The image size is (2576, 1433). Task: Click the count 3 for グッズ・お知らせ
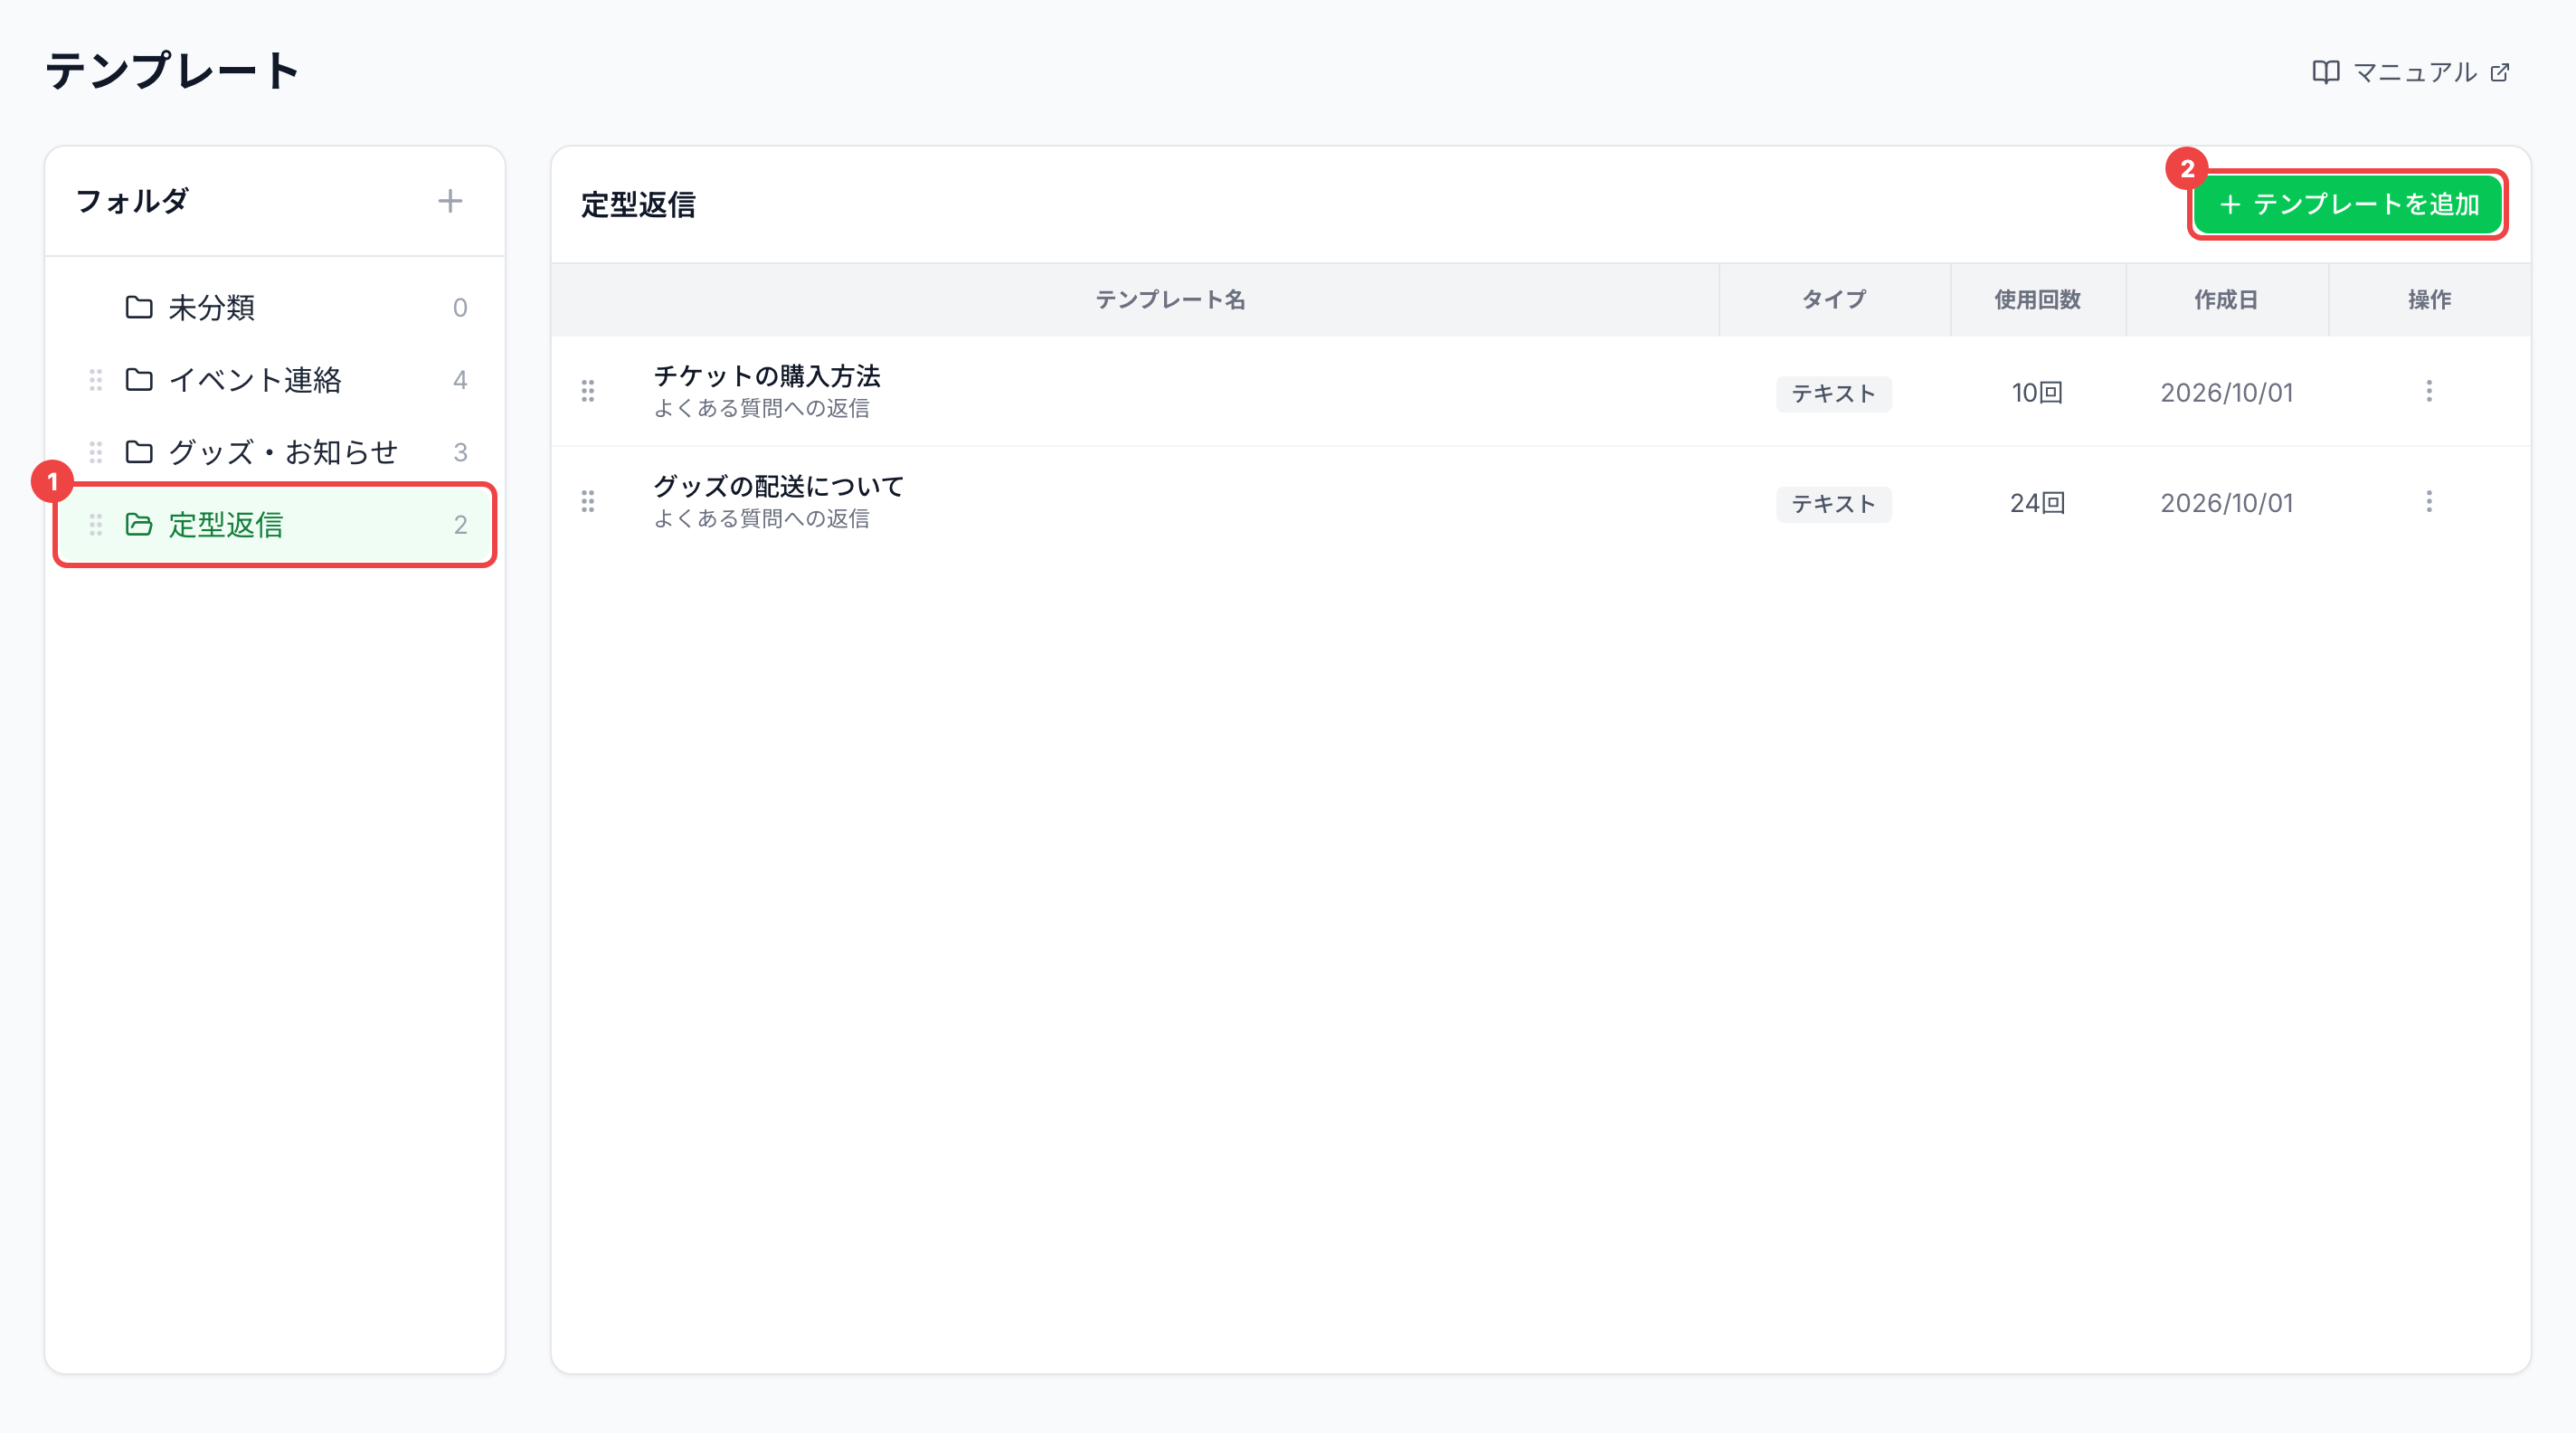pos(460,452)
